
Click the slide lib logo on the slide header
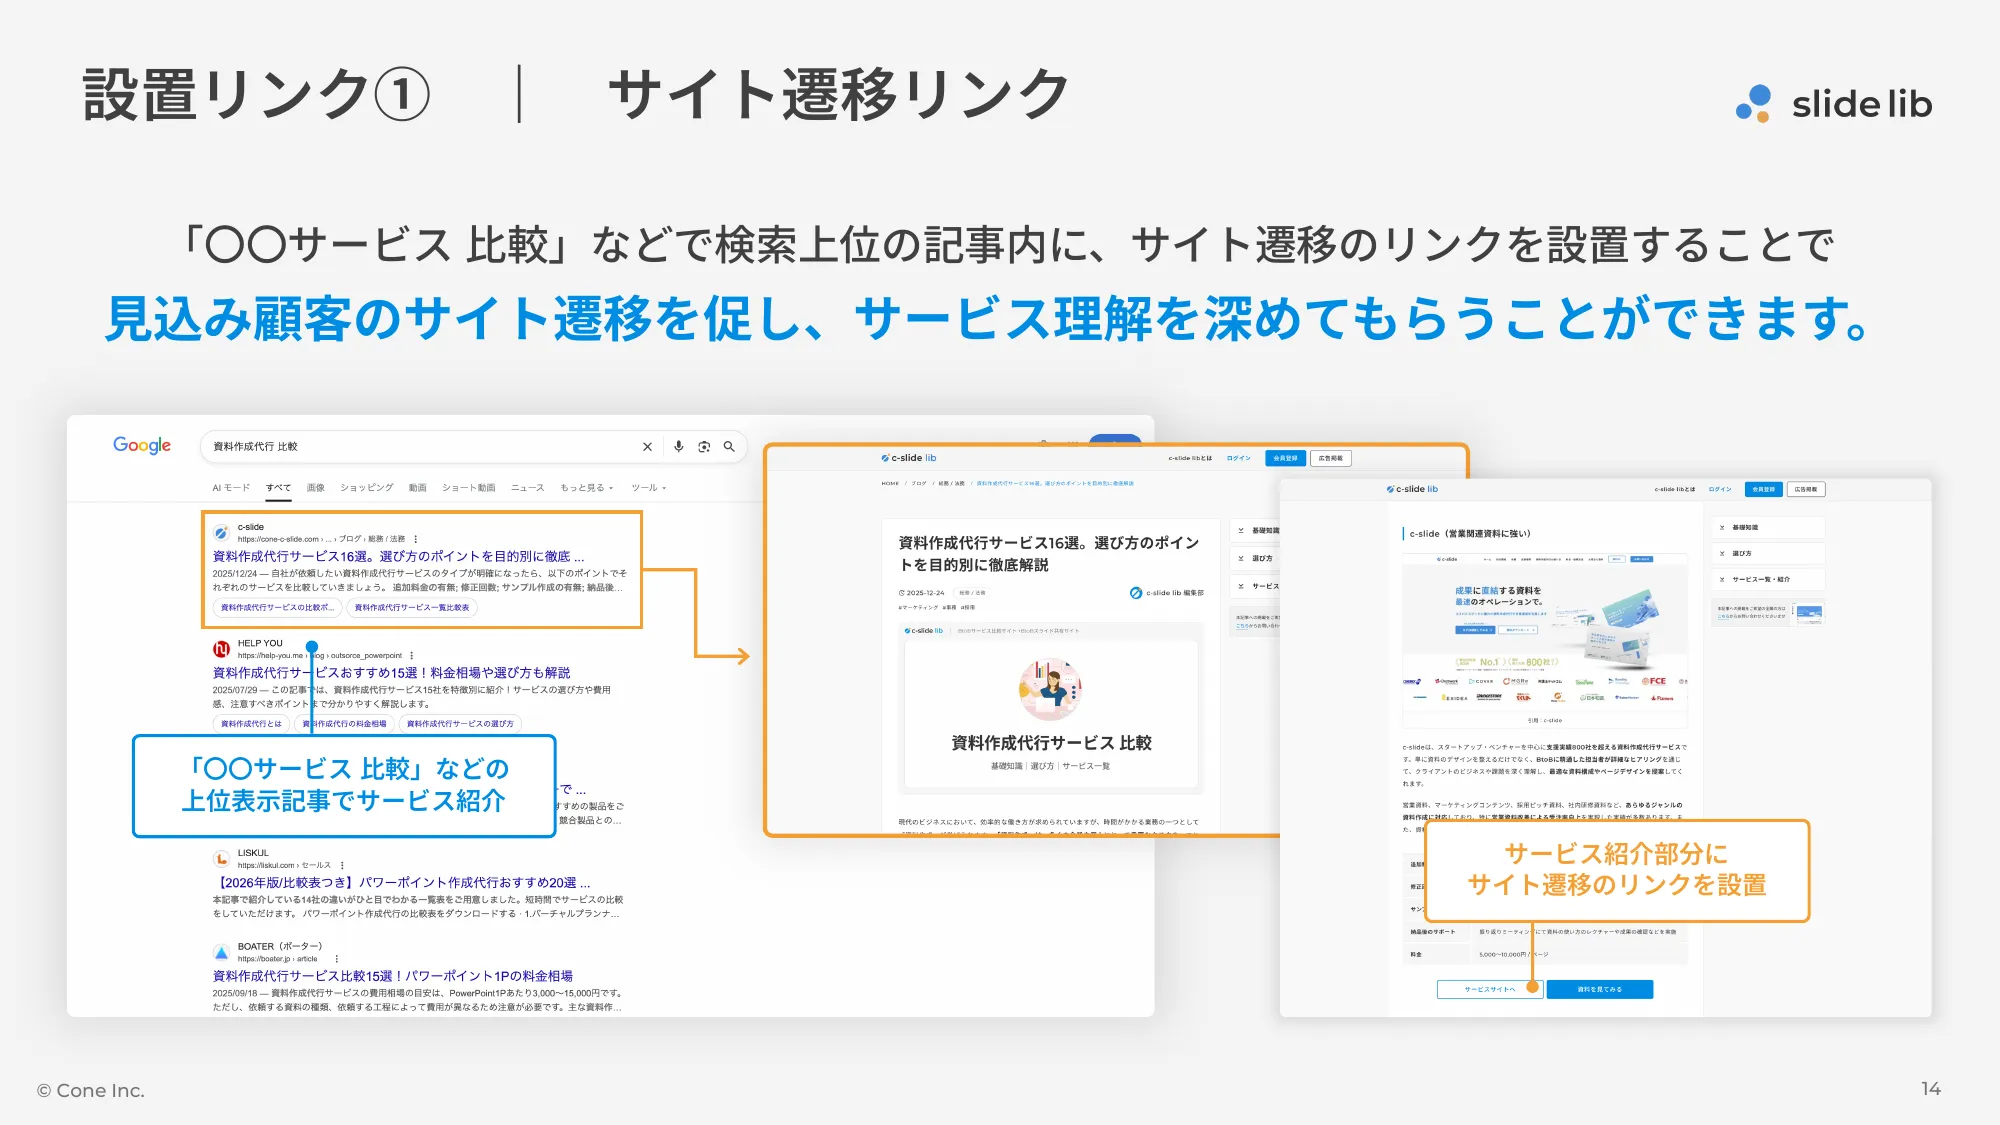tap(1833, 104)
